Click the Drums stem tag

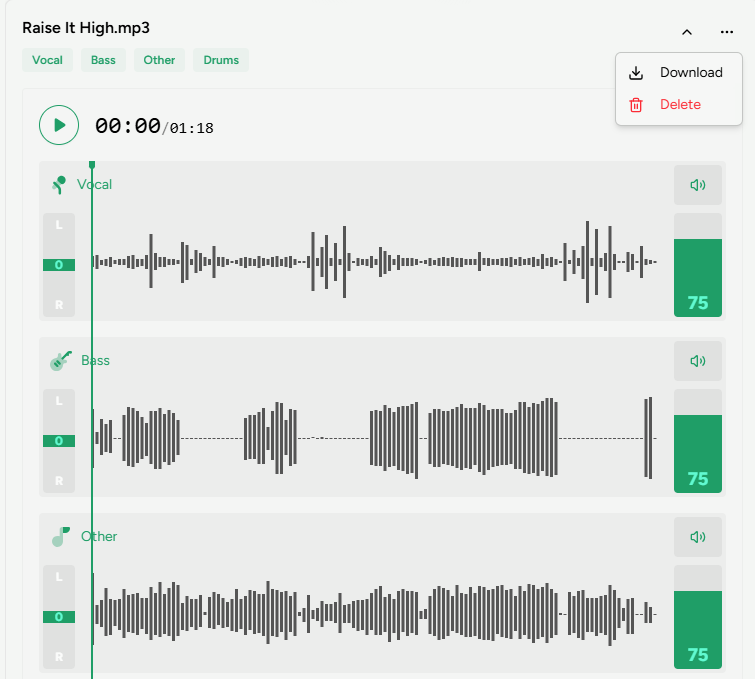click(x=221, y=60)
